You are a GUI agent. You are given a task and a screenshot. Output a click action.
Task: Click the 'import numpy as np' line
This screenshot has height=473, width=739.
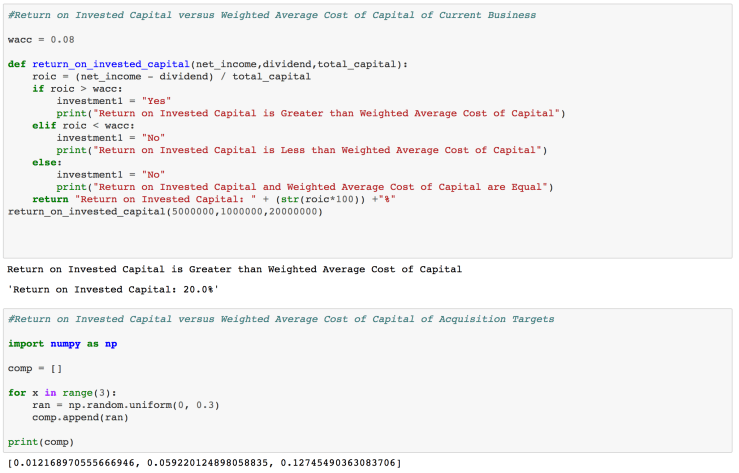coord(62,344)
